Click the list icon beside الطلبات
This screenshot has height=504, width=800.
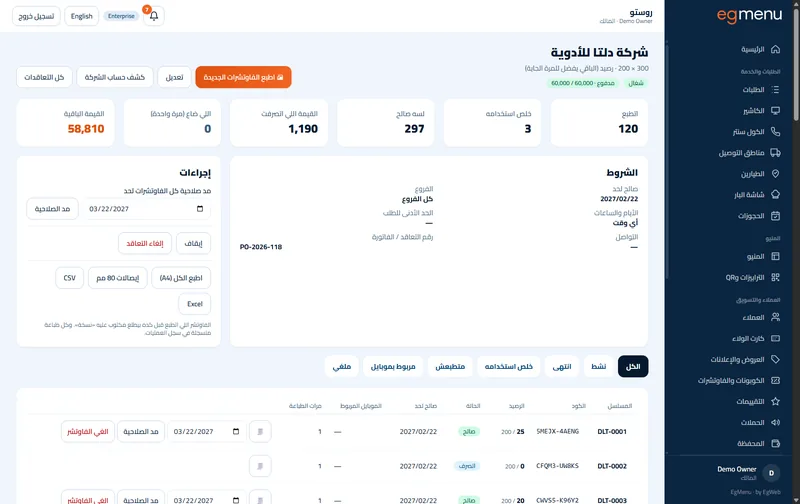776,90
